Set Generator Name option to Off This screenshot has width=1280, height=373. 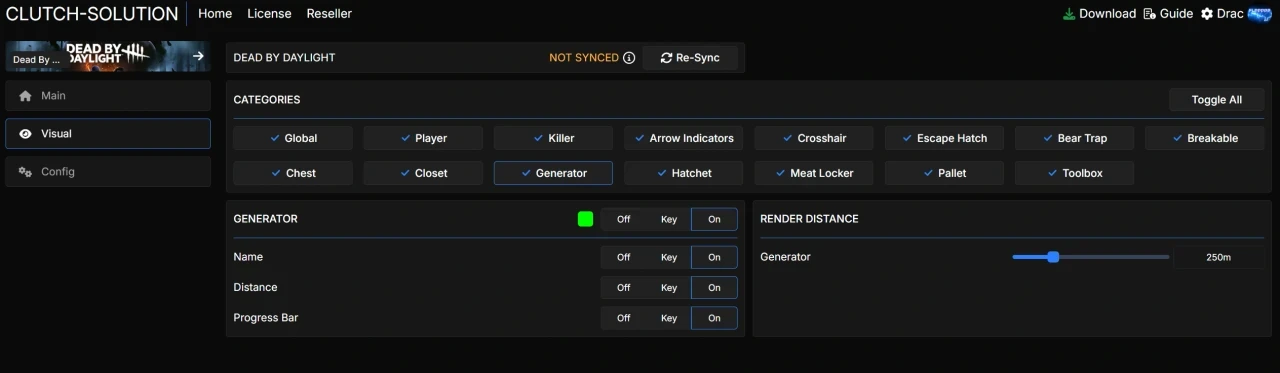tap(623, 257)
